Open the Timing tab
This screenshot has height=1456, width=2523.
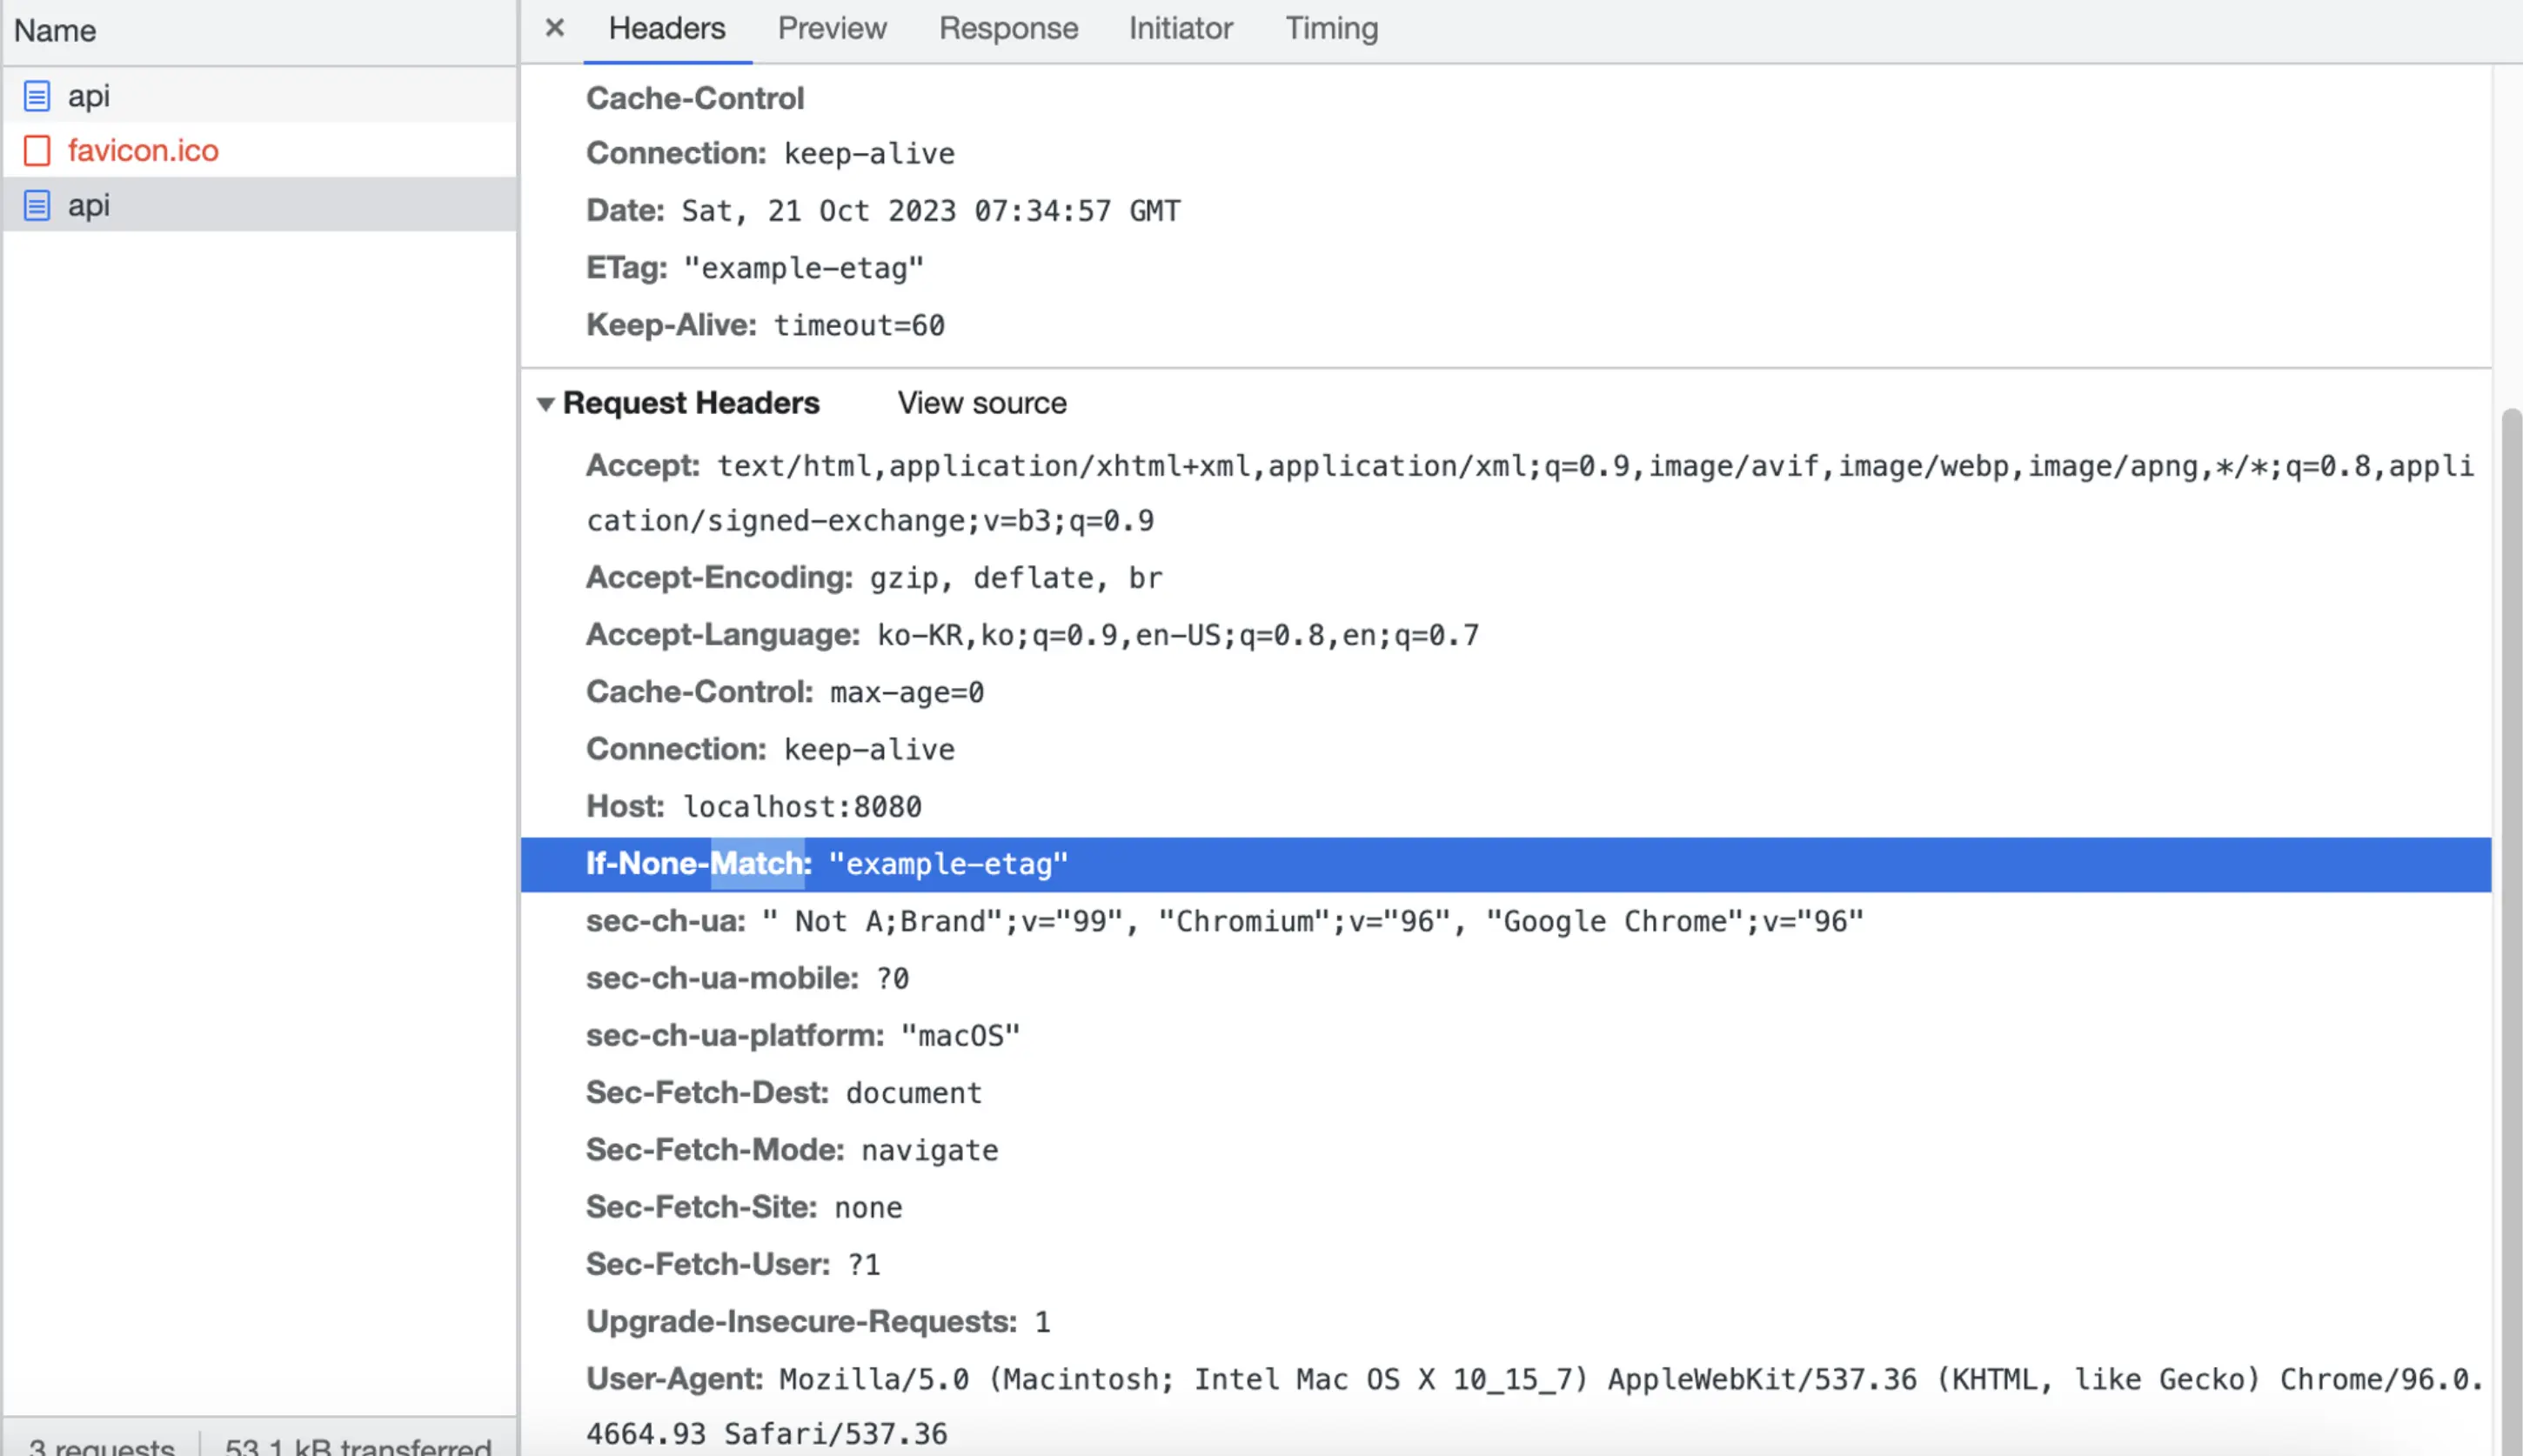(1330, 27)
